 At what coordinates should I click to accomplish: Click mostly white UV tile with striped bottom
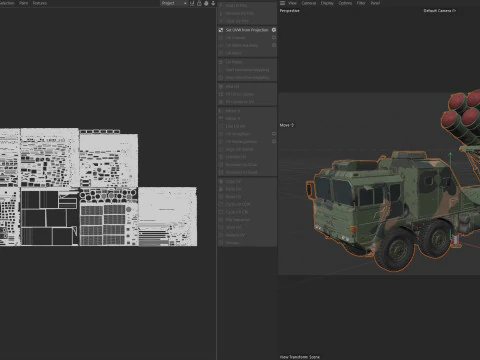click(168, 217)
